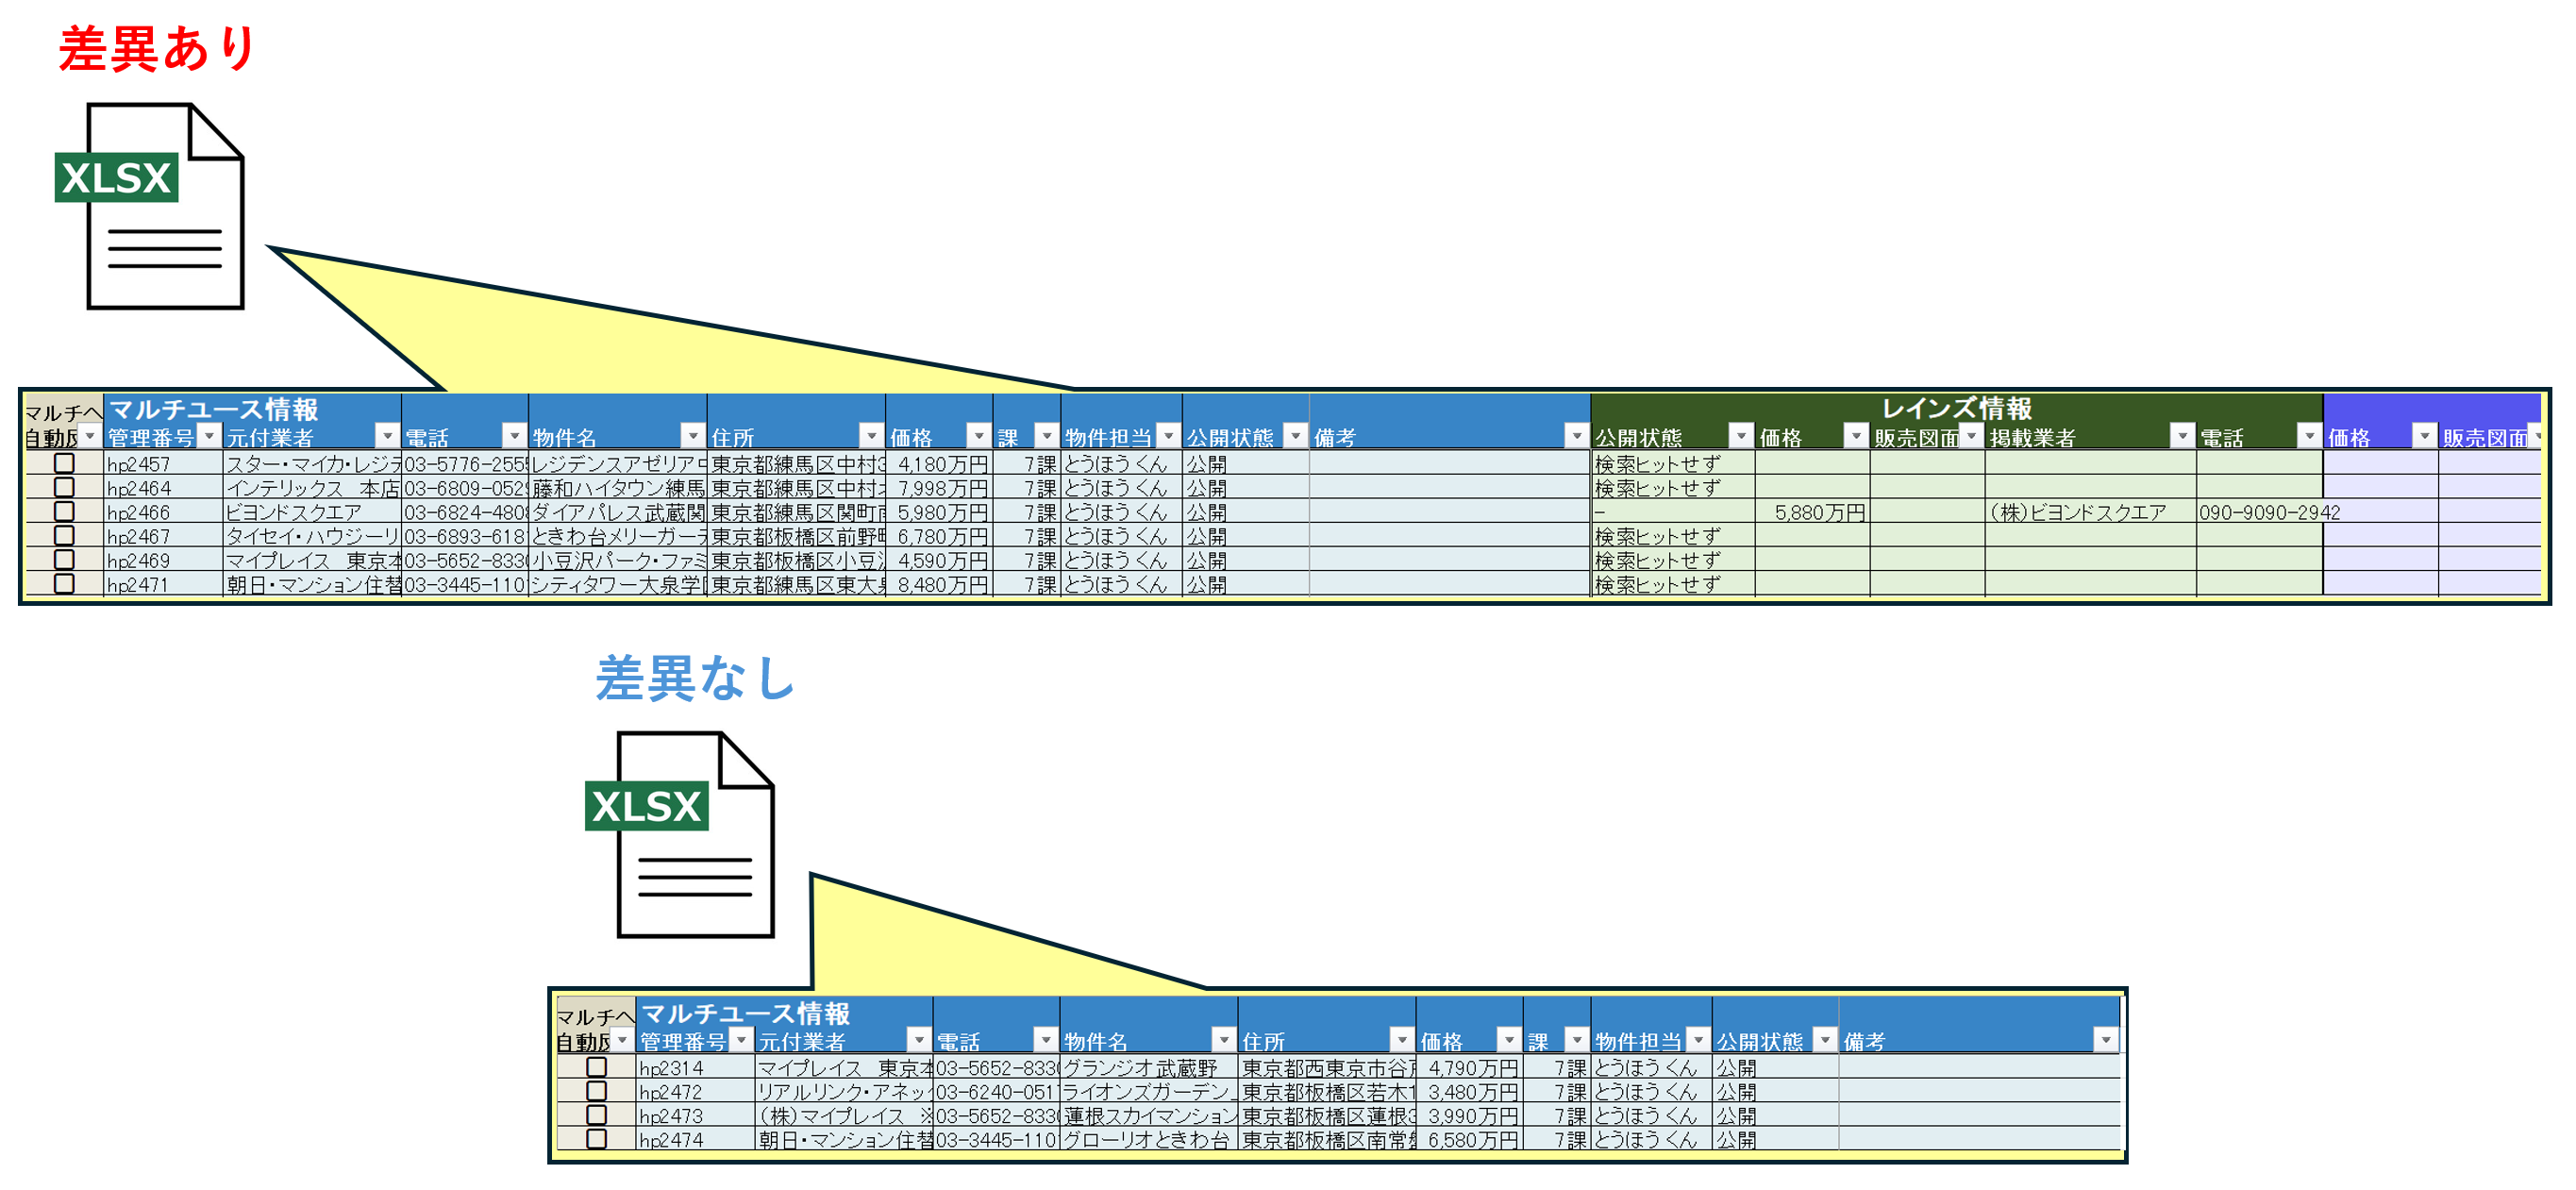Tick the checkbox for row hp2314

[x=596, y=1067]
